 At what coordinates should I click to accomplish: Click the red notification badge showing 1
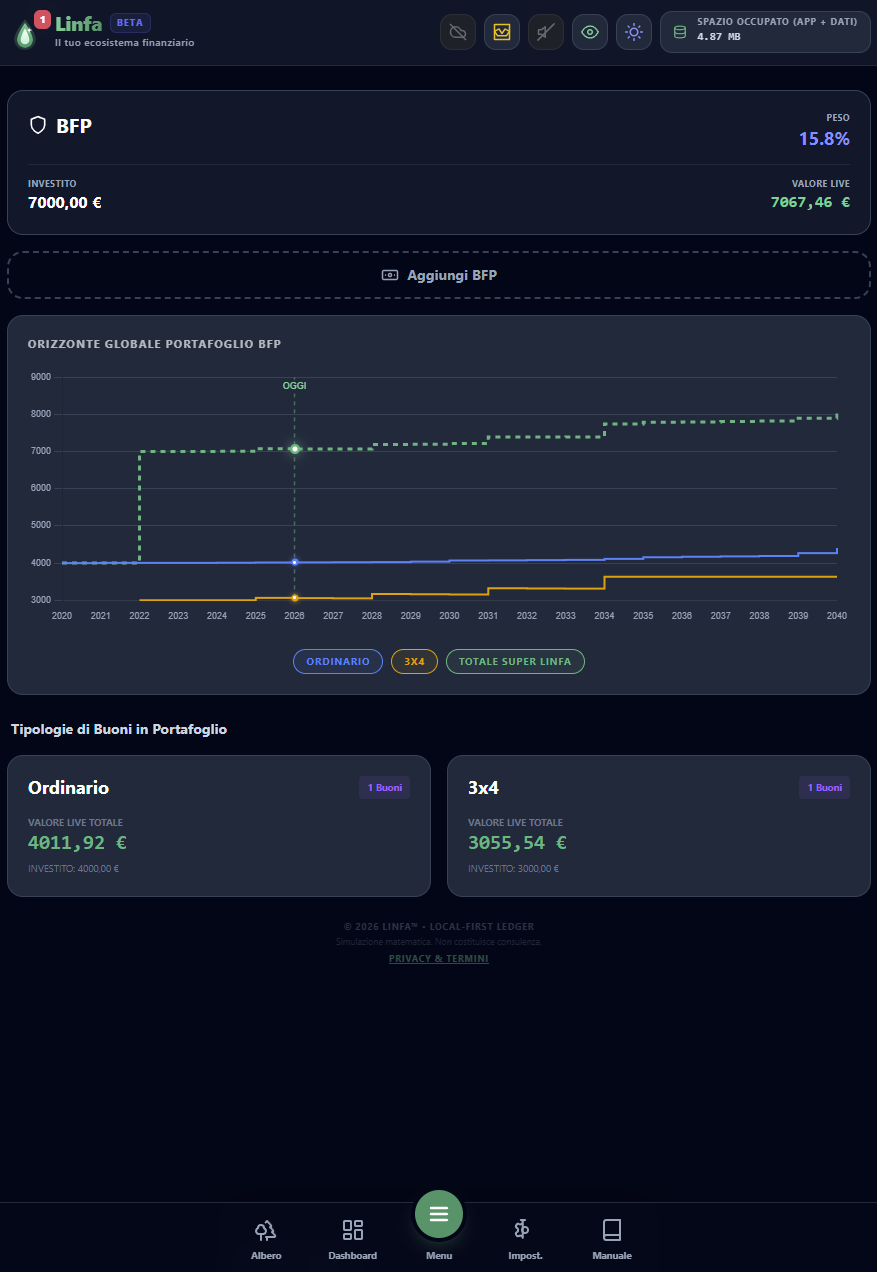pyautogui.click(x=42, y=19)
